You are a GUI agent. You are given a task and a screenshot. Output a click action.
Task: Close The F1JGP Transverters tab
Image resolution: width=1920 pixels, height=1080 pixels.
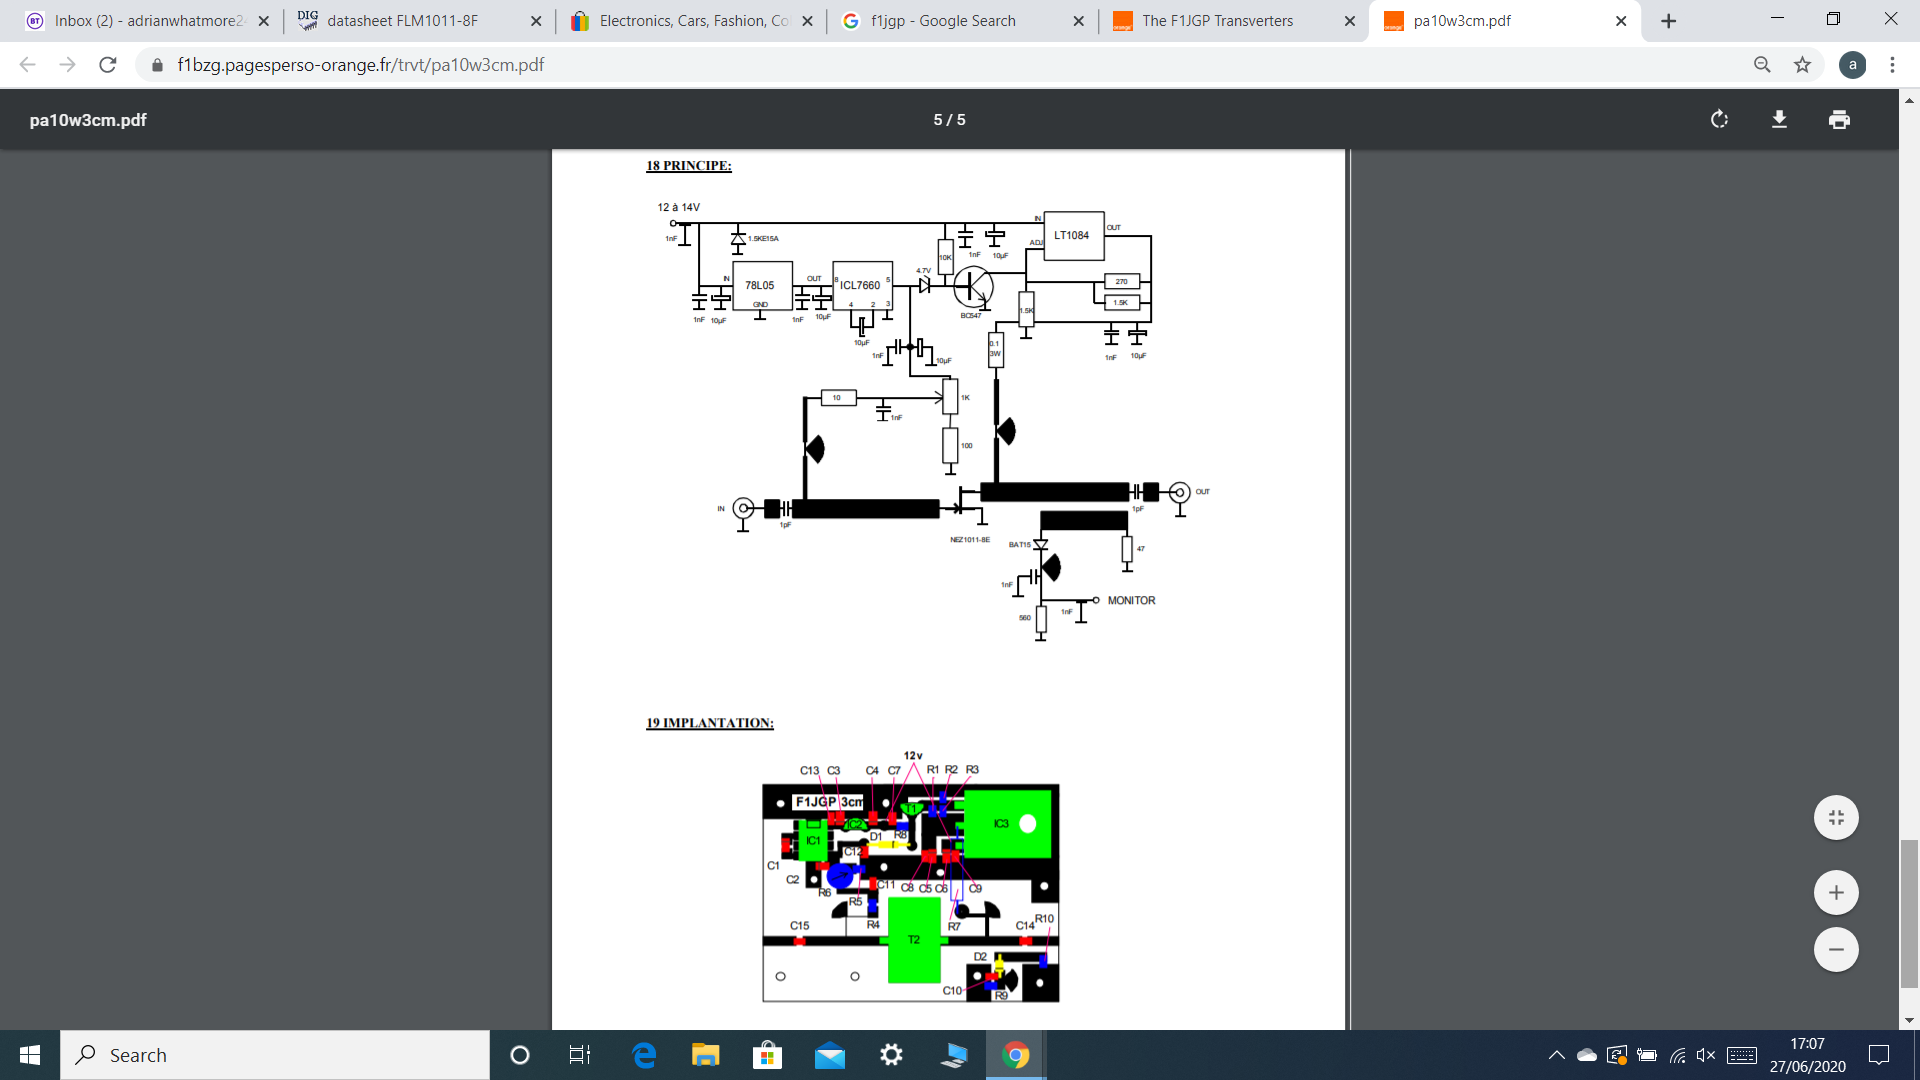coord(1350,21)
